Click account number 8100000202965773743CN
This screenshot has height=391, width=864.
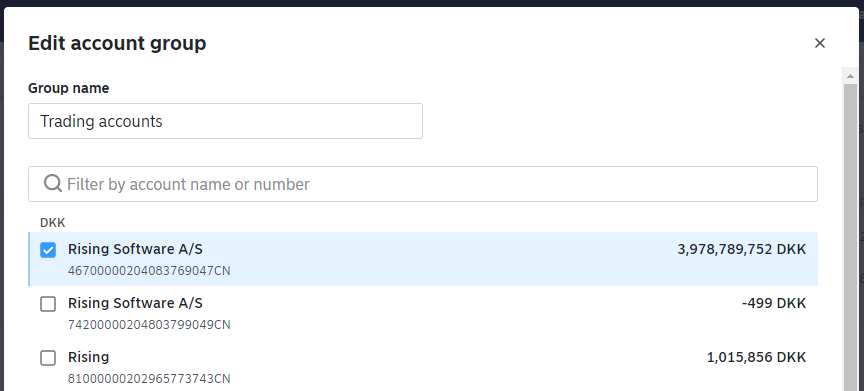coord(149,379)
